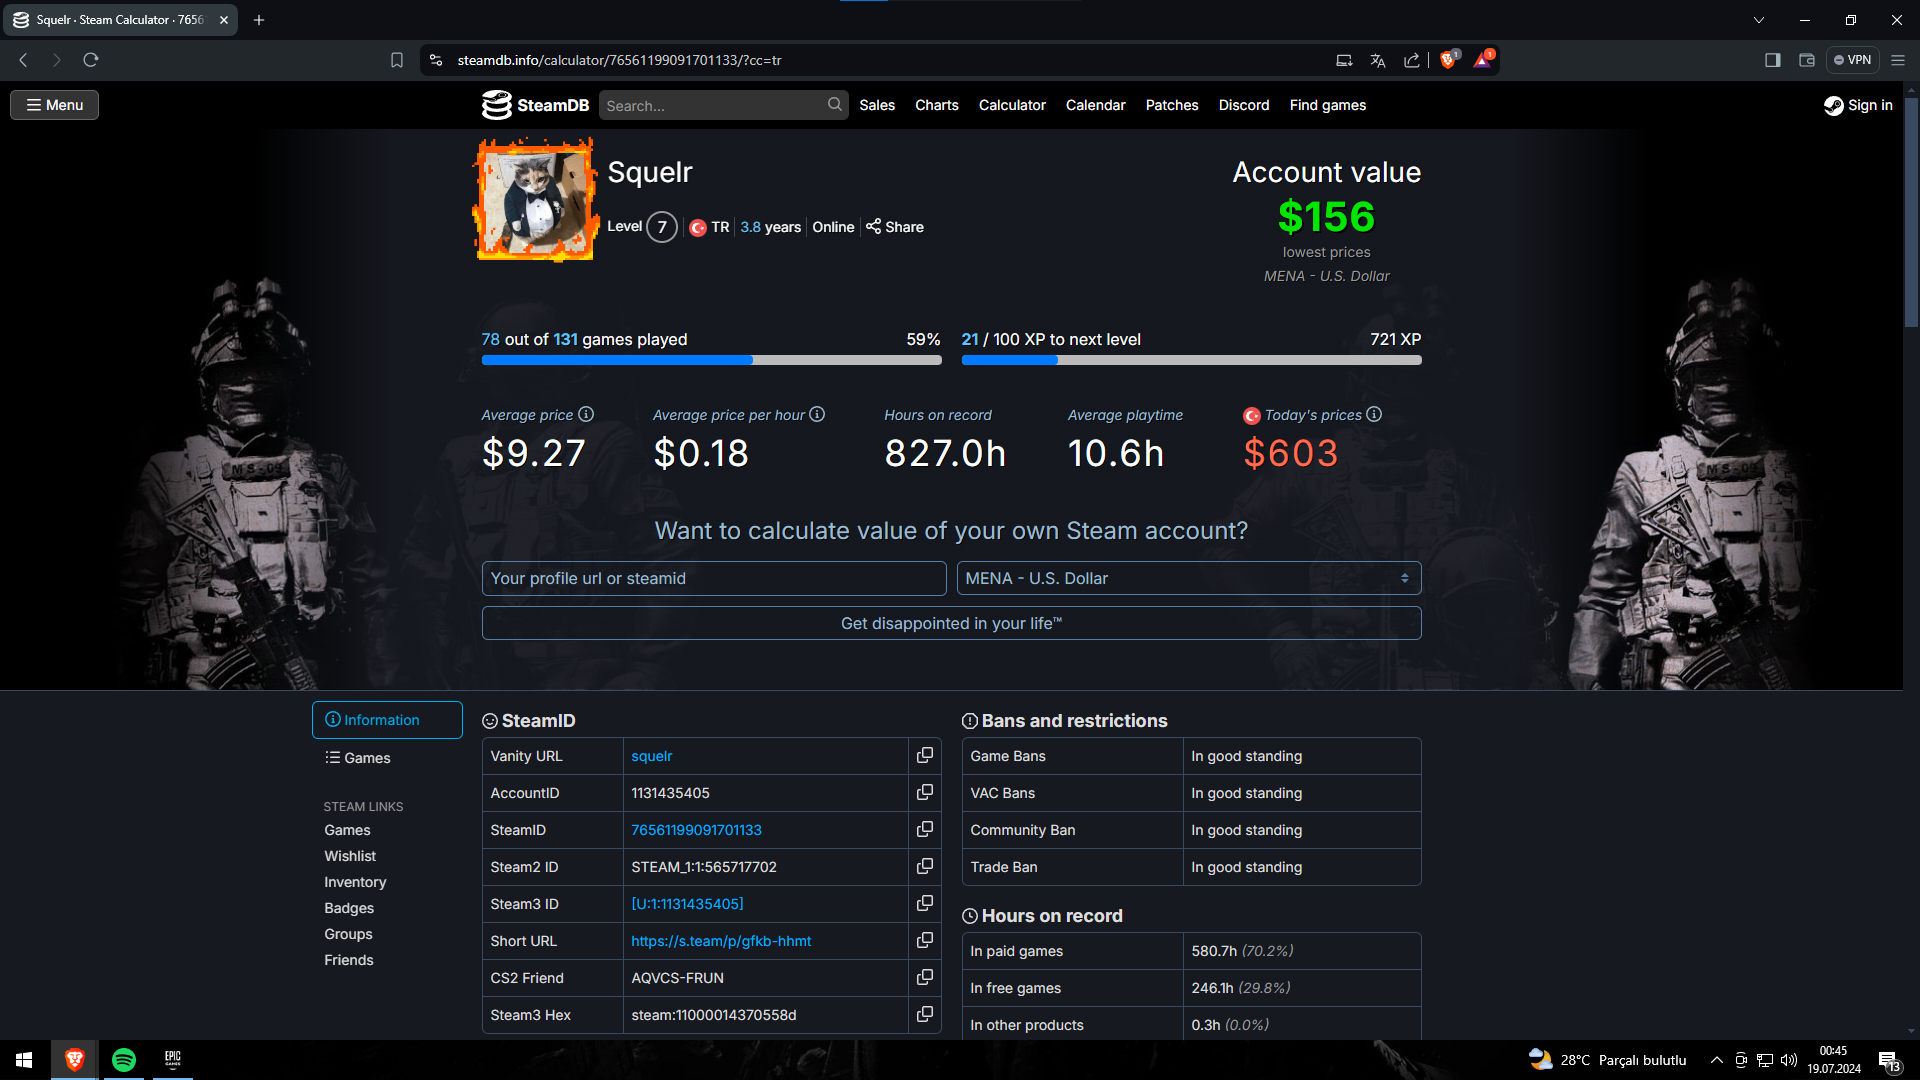This screenshot has height=1080, width=1920.
Task: Expand the MENA - U.S. Dollar currency dropdown
Action: click(1188, 578)
